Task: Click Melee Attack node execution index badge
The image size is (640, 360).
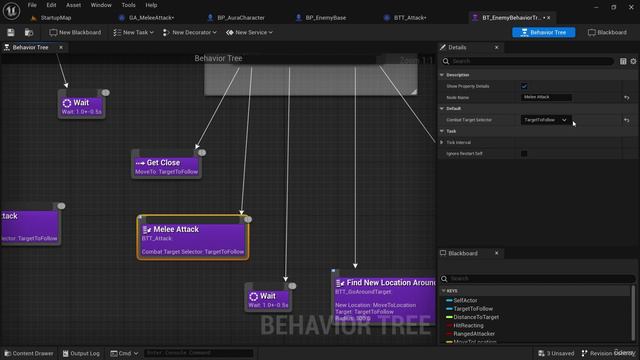Action: pyautogui.click(x=247, y=220)
